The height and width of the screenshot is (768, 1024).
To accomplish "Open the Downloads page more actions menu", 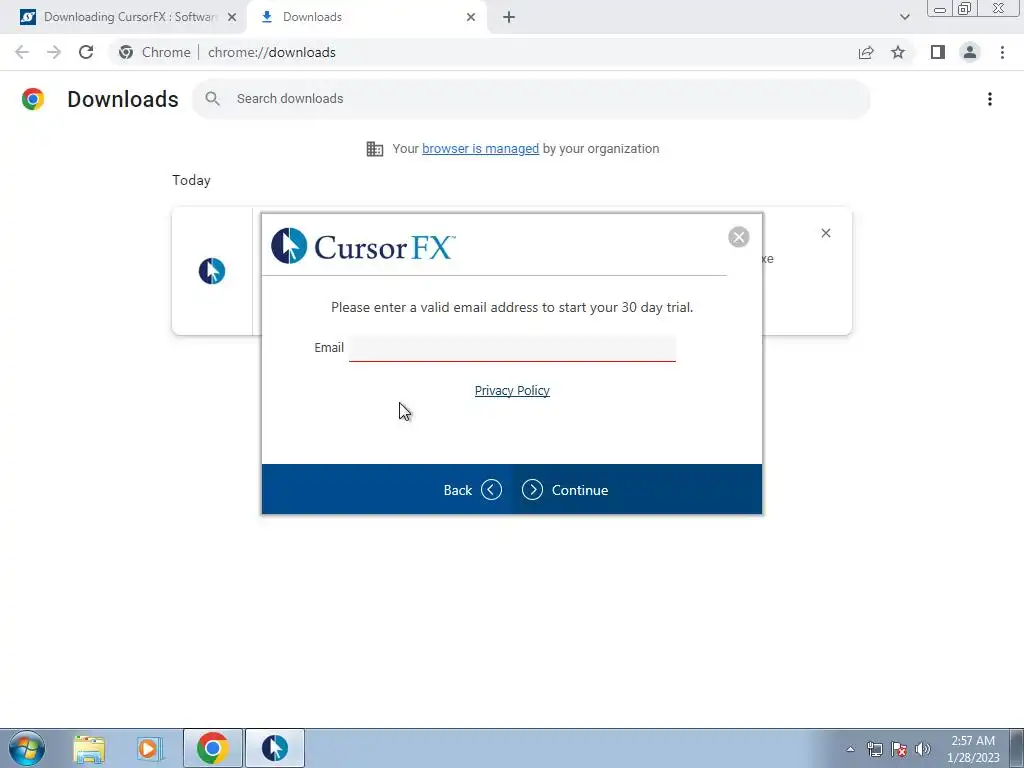I will pos(990,99).
